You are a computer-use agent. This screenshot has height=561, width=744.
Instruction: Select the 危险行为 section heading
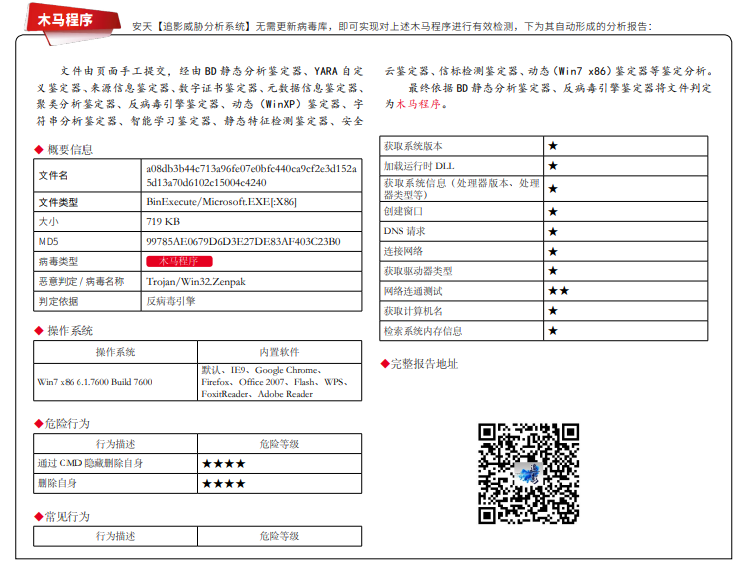click(67, 423)
